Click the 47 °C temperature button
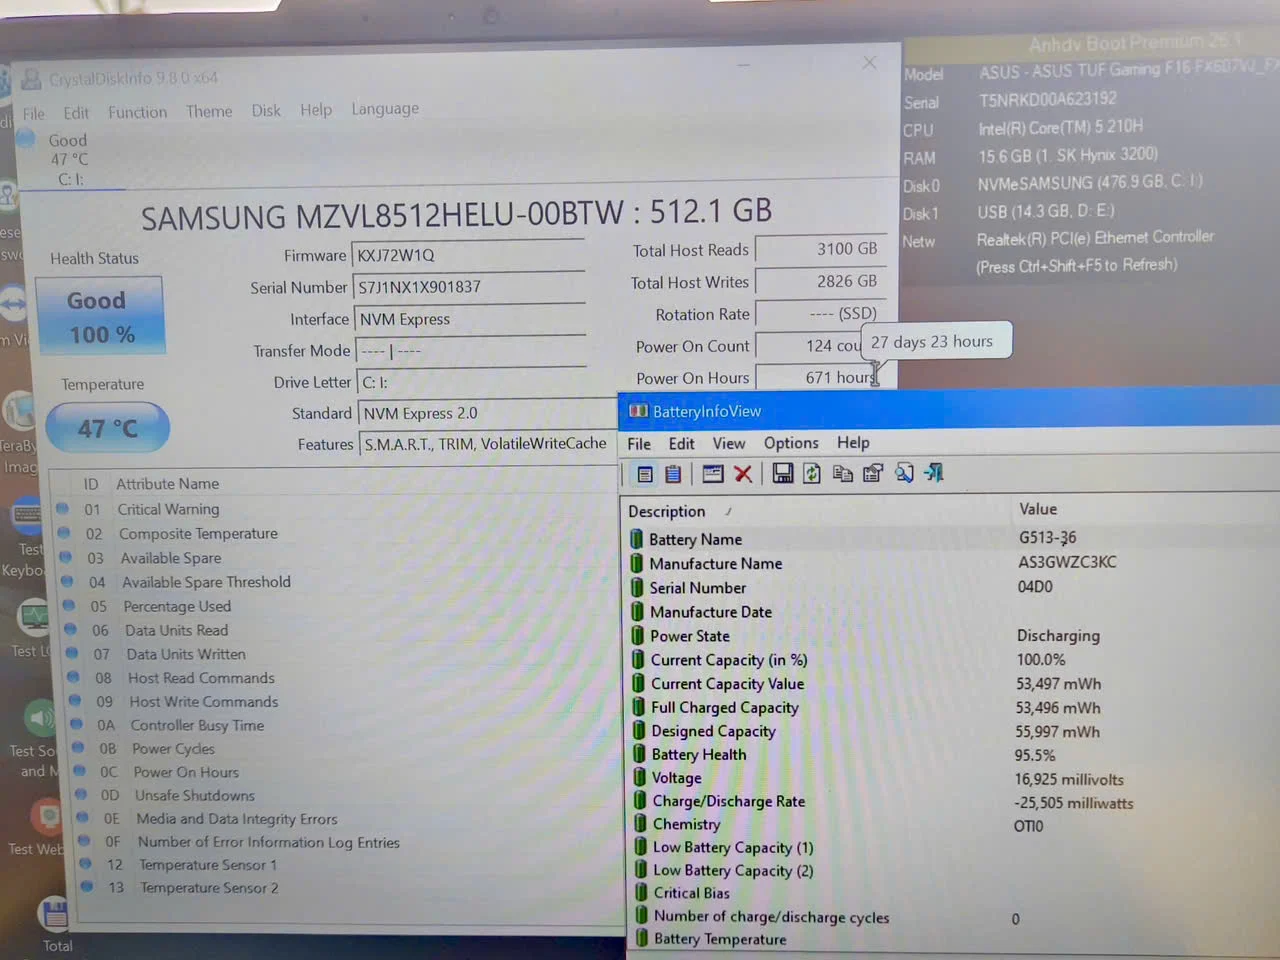 108,429
